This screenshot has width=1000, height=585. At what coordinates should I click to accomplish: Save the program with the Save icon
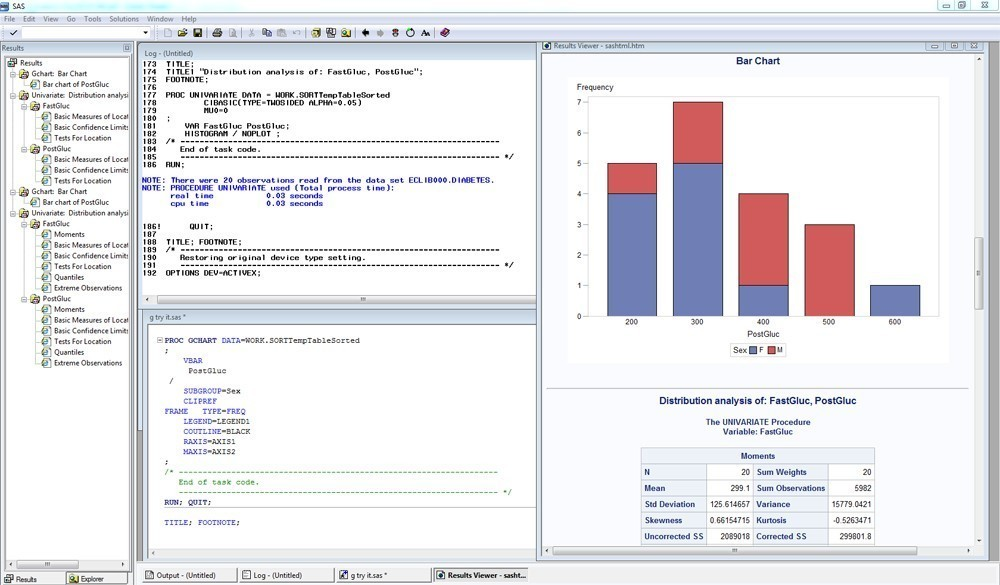[198, 32]
